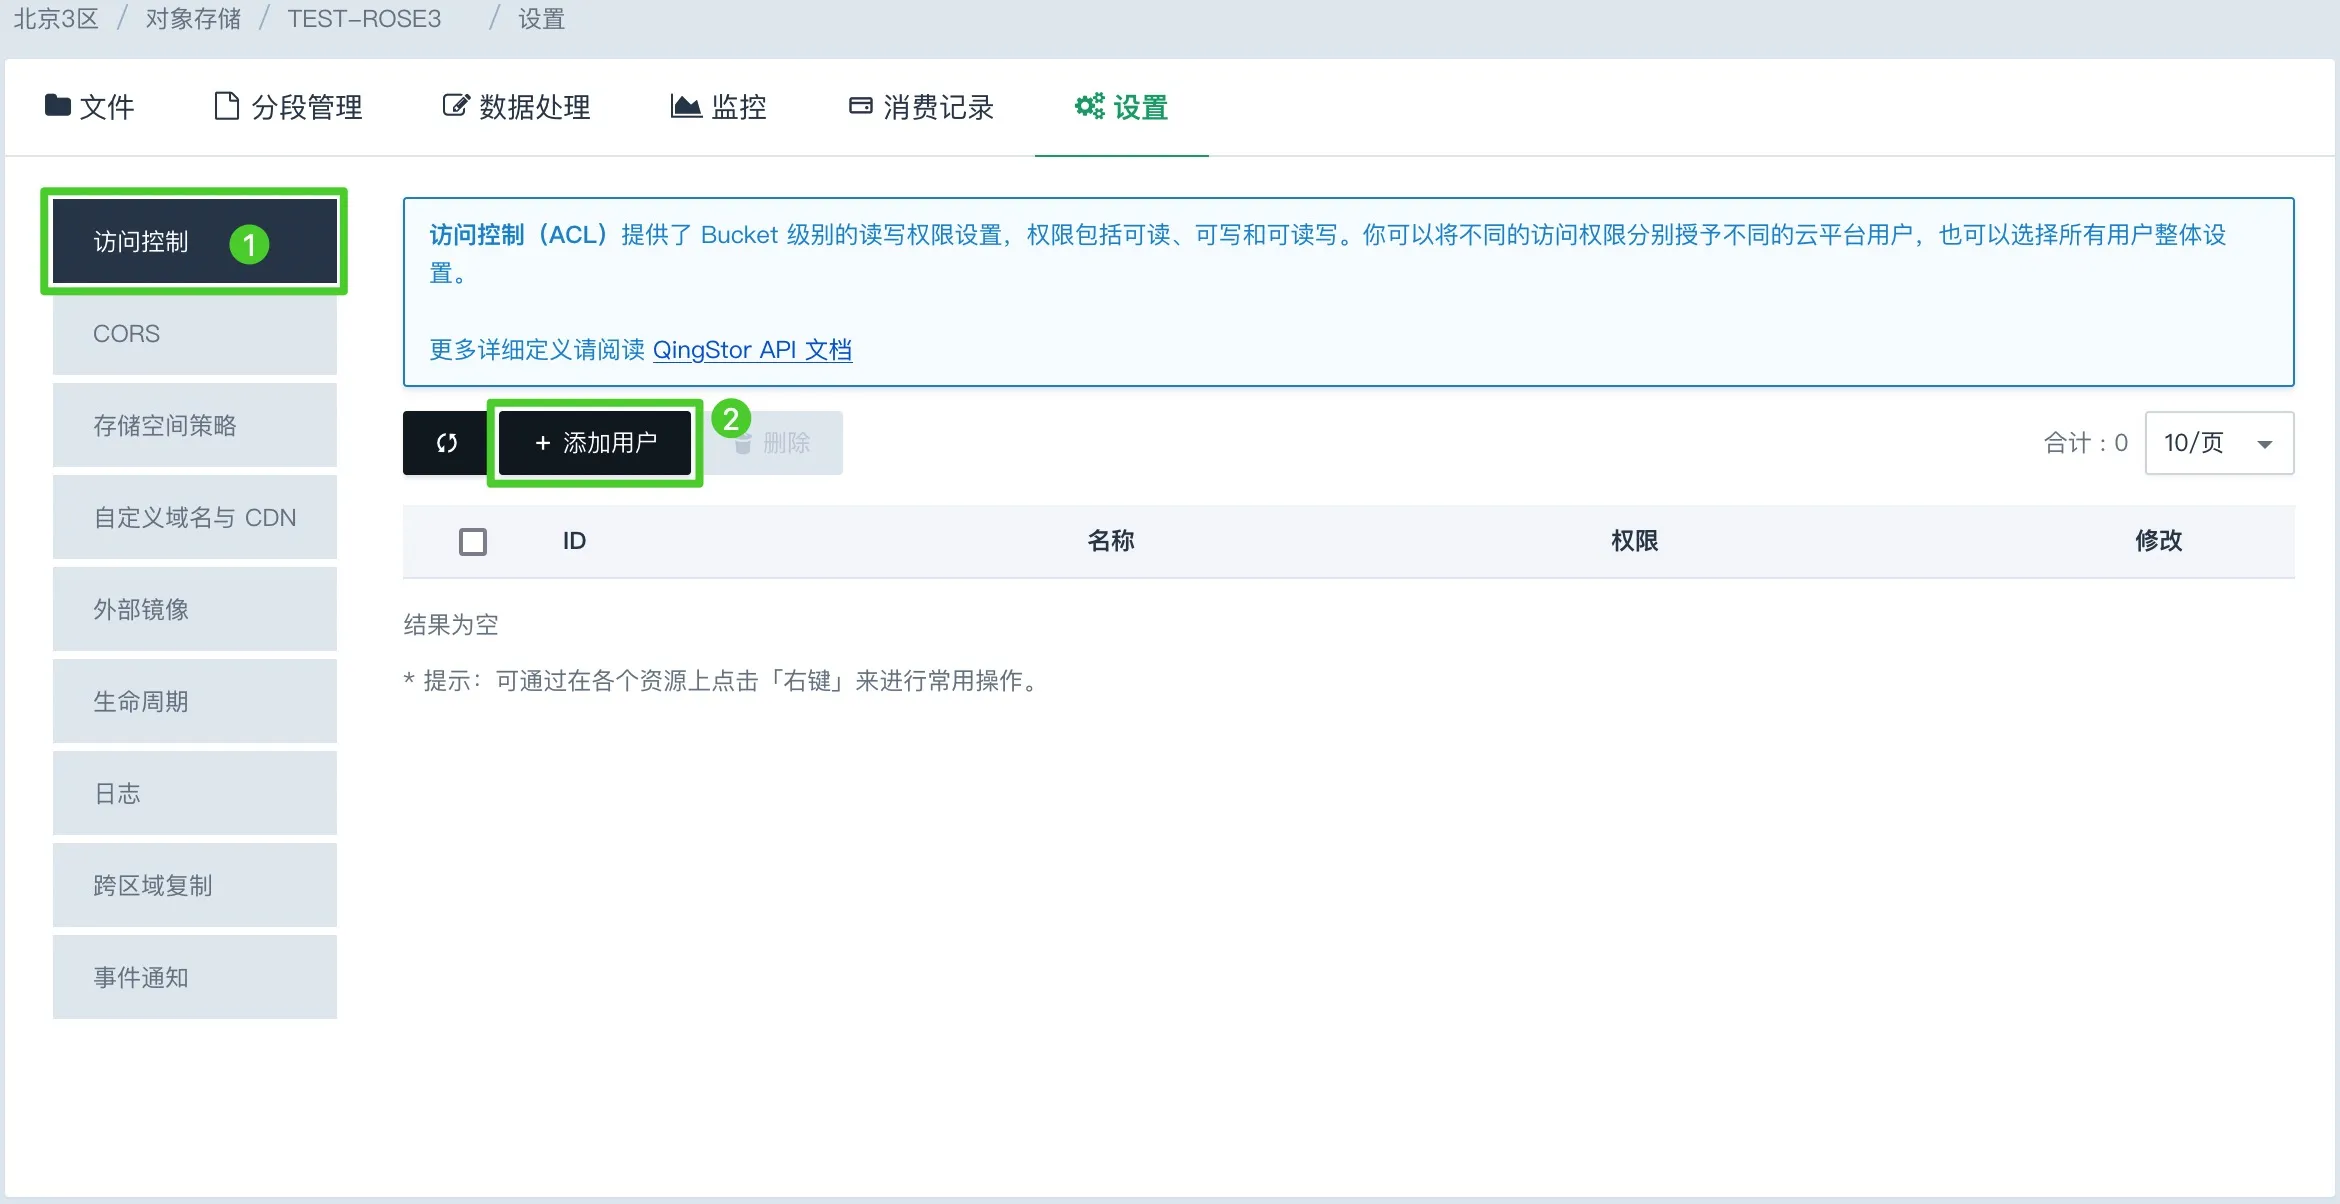Viewport: 2340px width, 1204px height.
Task: Click the trash icon on 删除 button
Action: coord(743,445)
